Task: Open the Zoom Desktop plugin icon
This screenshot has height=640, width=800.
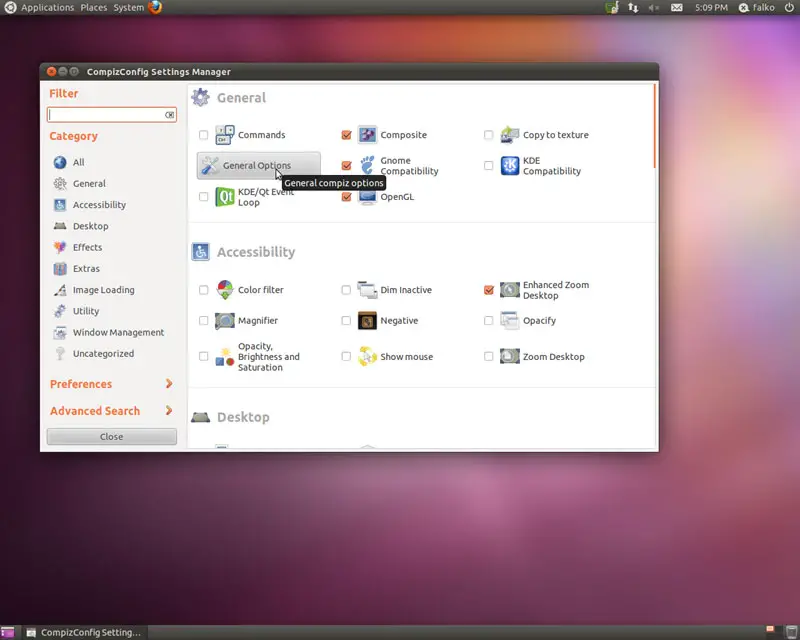Action: (509, 356)
